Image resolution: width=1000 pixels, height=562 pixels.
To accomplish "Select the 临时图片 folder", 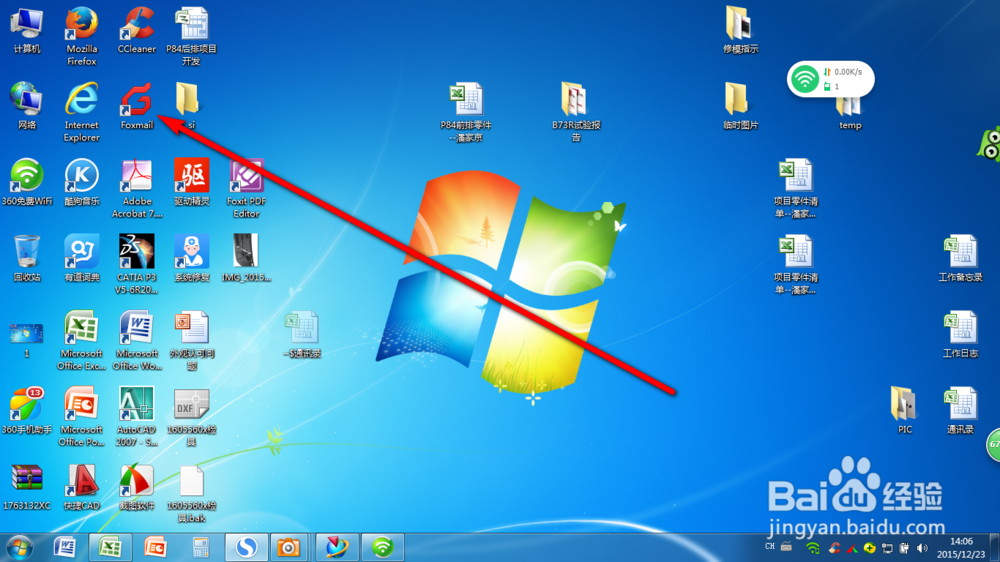I will tap(740, 106).
